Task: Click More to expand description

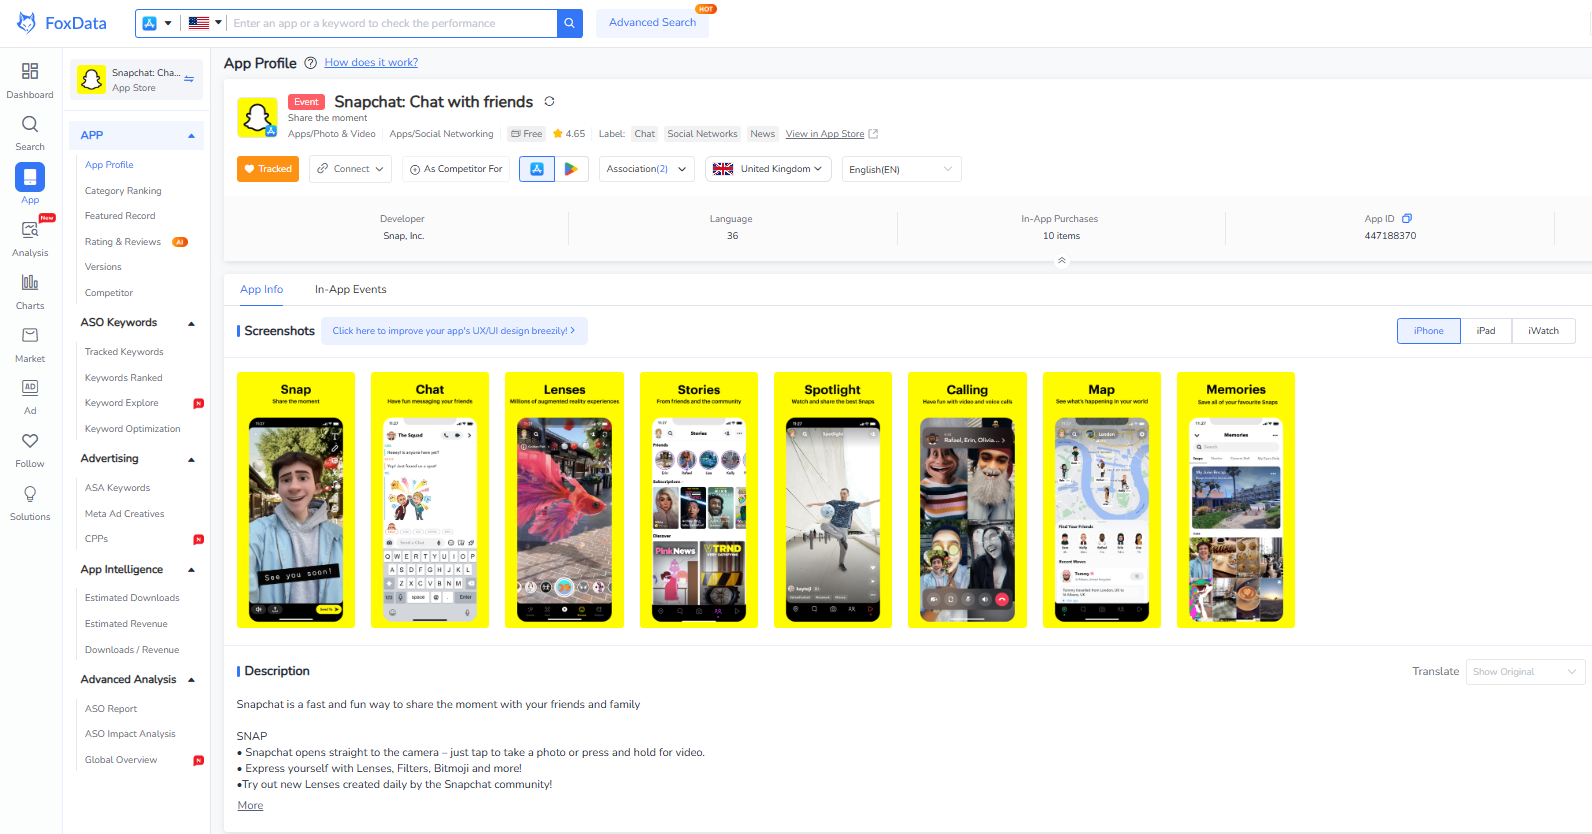Action: click(x=250, y=806)
